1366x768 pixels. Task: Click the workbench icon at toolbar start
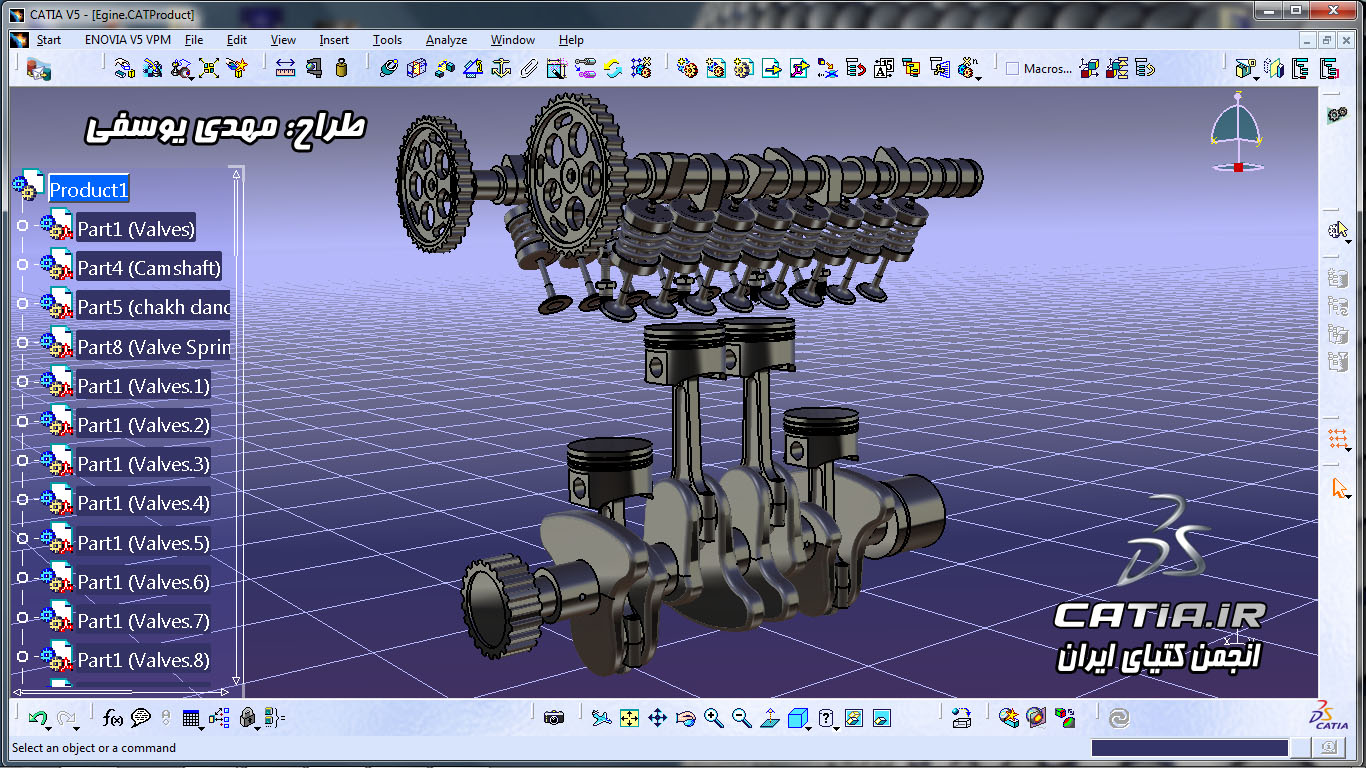(39, 68)
